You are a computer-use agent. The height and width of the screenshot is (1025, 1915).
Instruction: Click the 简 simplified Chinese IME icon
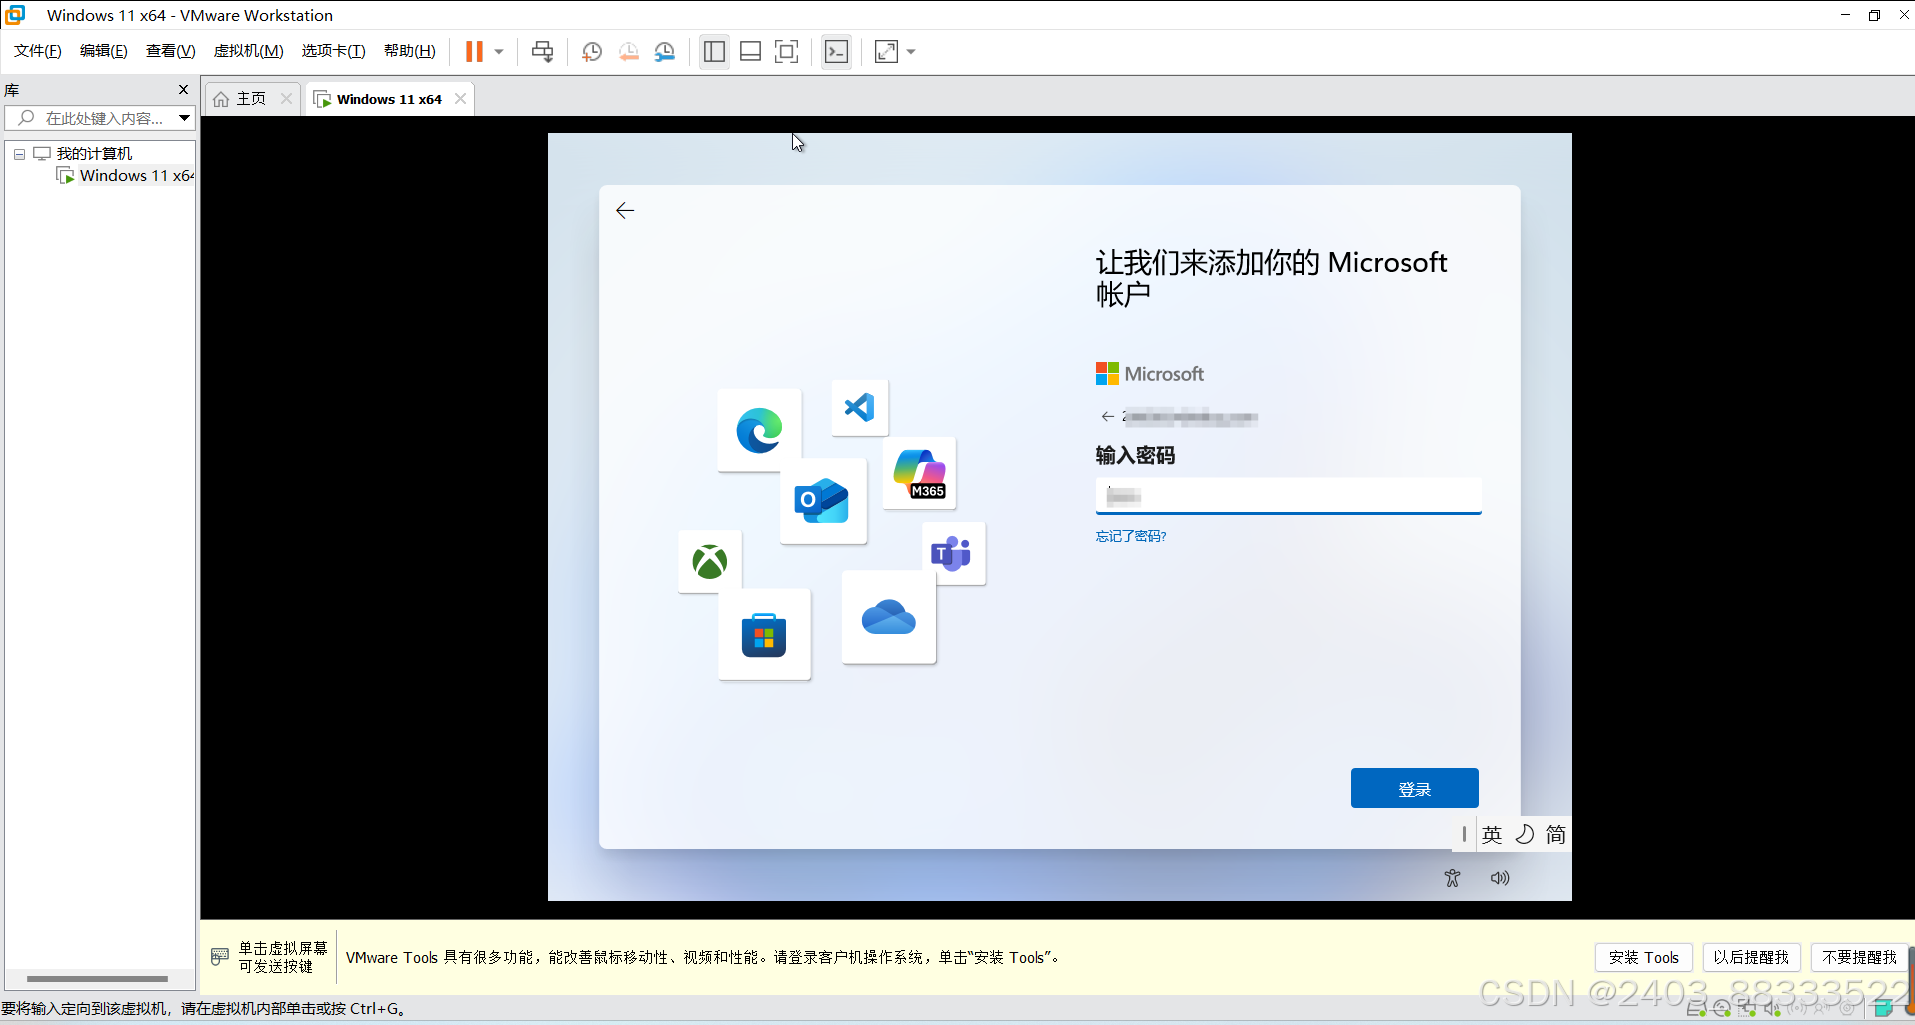(1556, 834)
